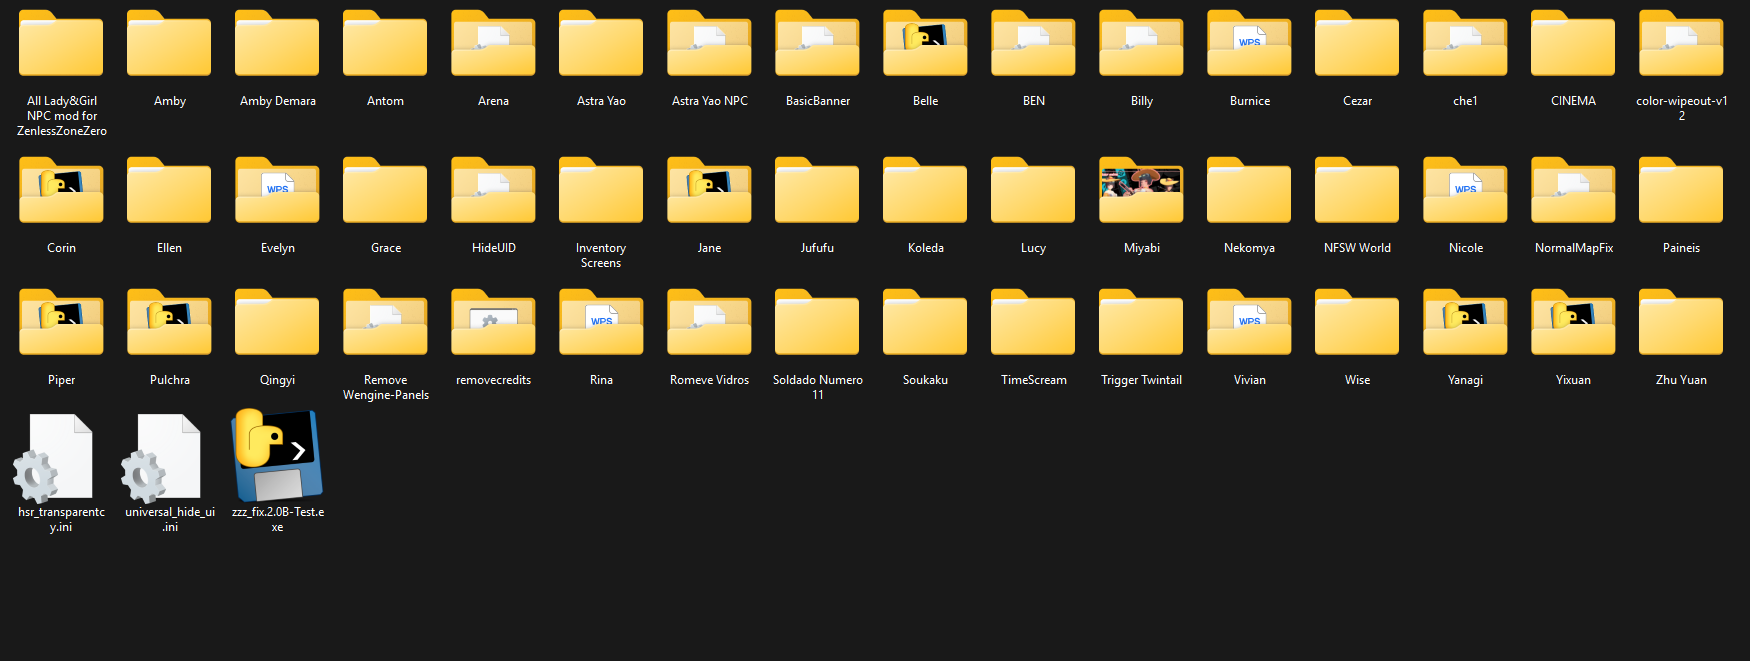Open the Miyabi folder with picture preview
The height and width of the screenshot is (661, 1750).
[1141, 191]
